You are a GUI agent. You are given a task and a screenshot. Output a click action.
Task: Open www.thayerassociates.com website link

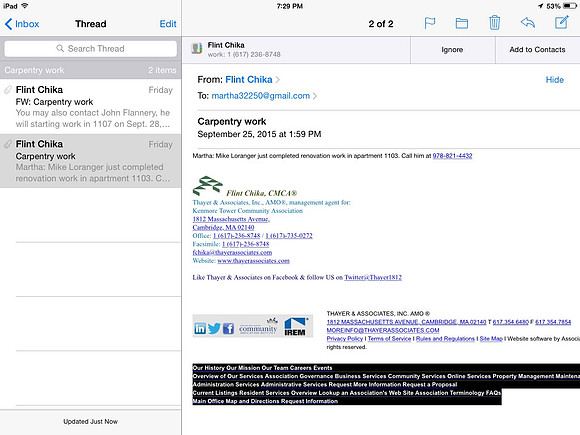coord(253,261)
